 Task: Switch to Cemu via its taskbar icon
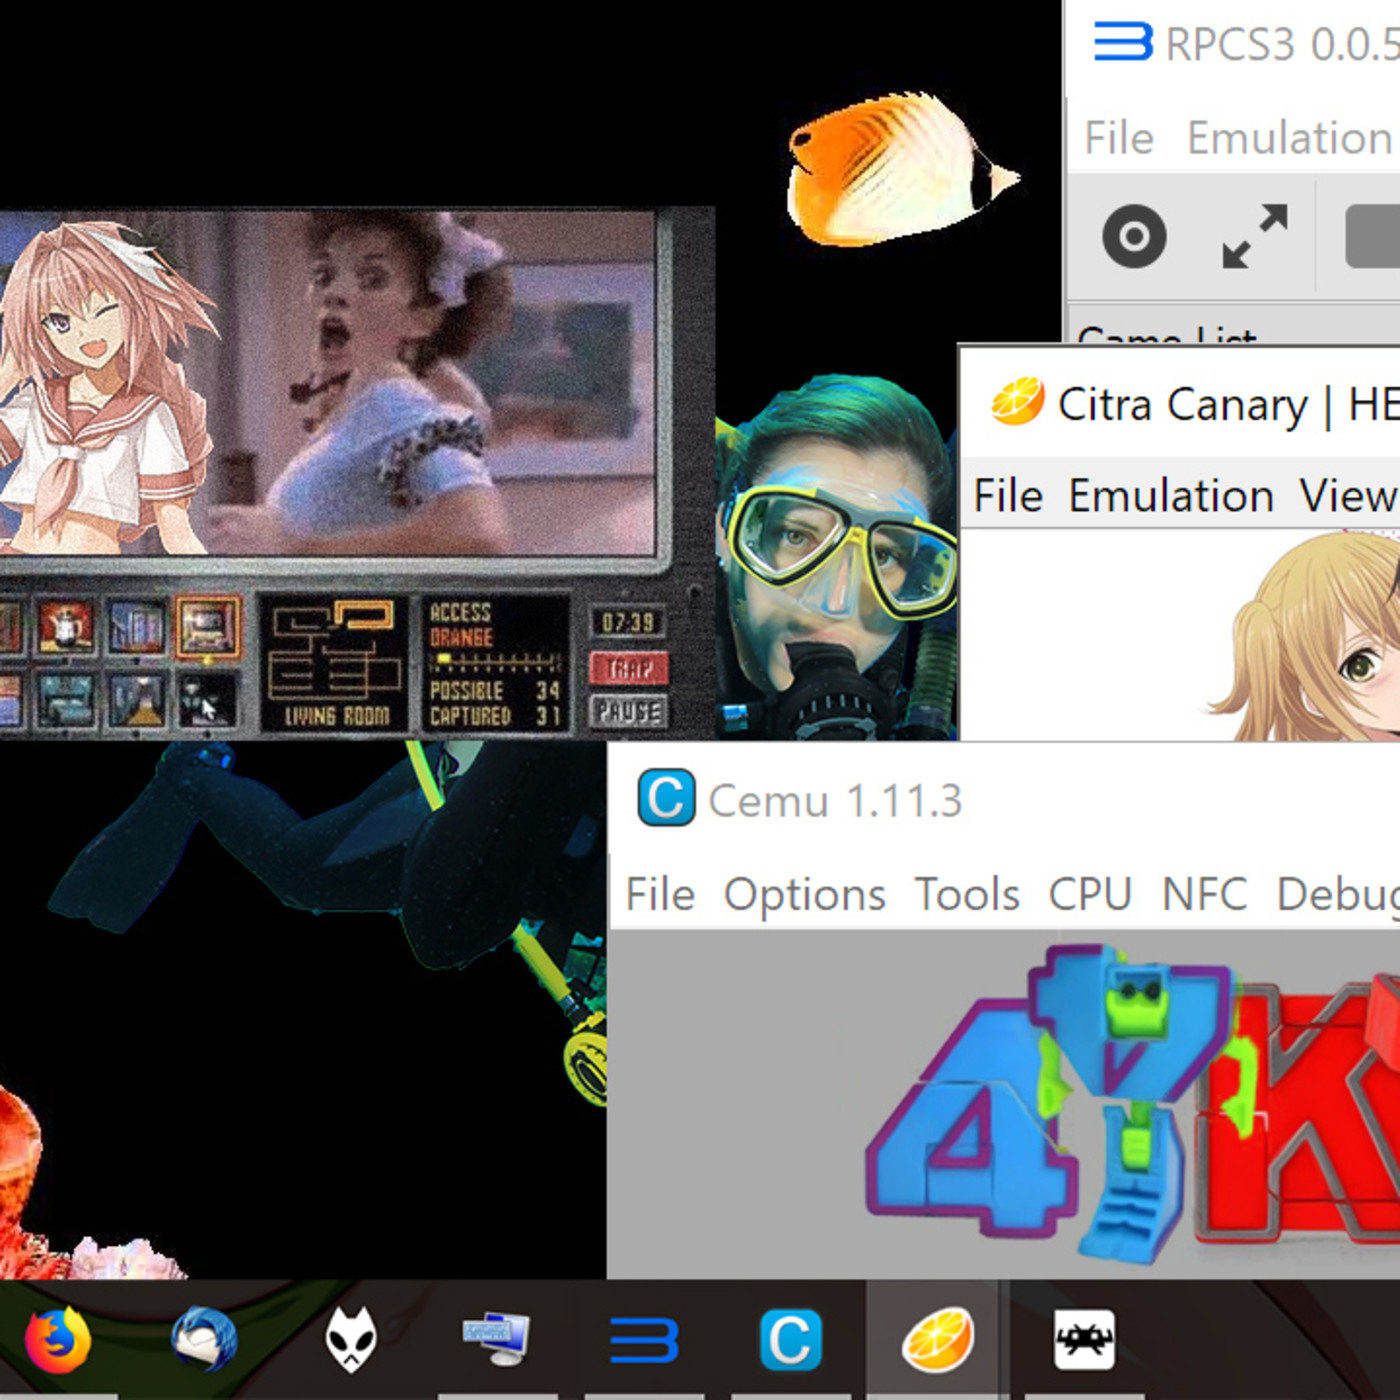point(790,1340)
